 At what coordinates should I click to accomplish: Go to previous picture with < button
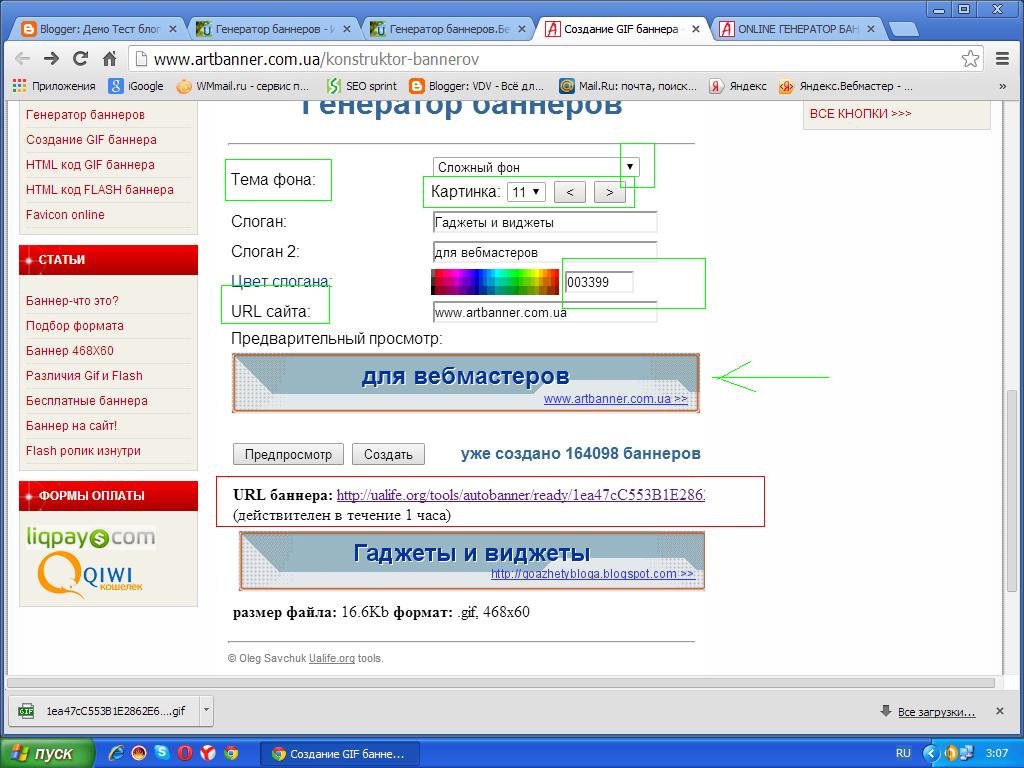(569, 192)
